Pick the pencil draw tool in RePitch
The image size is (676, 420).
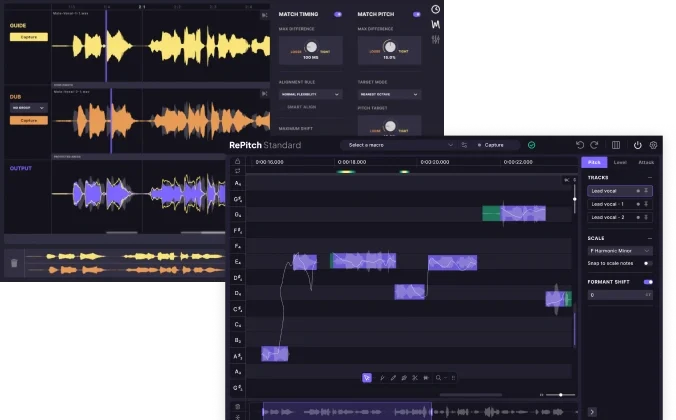[x=393, y=378]
